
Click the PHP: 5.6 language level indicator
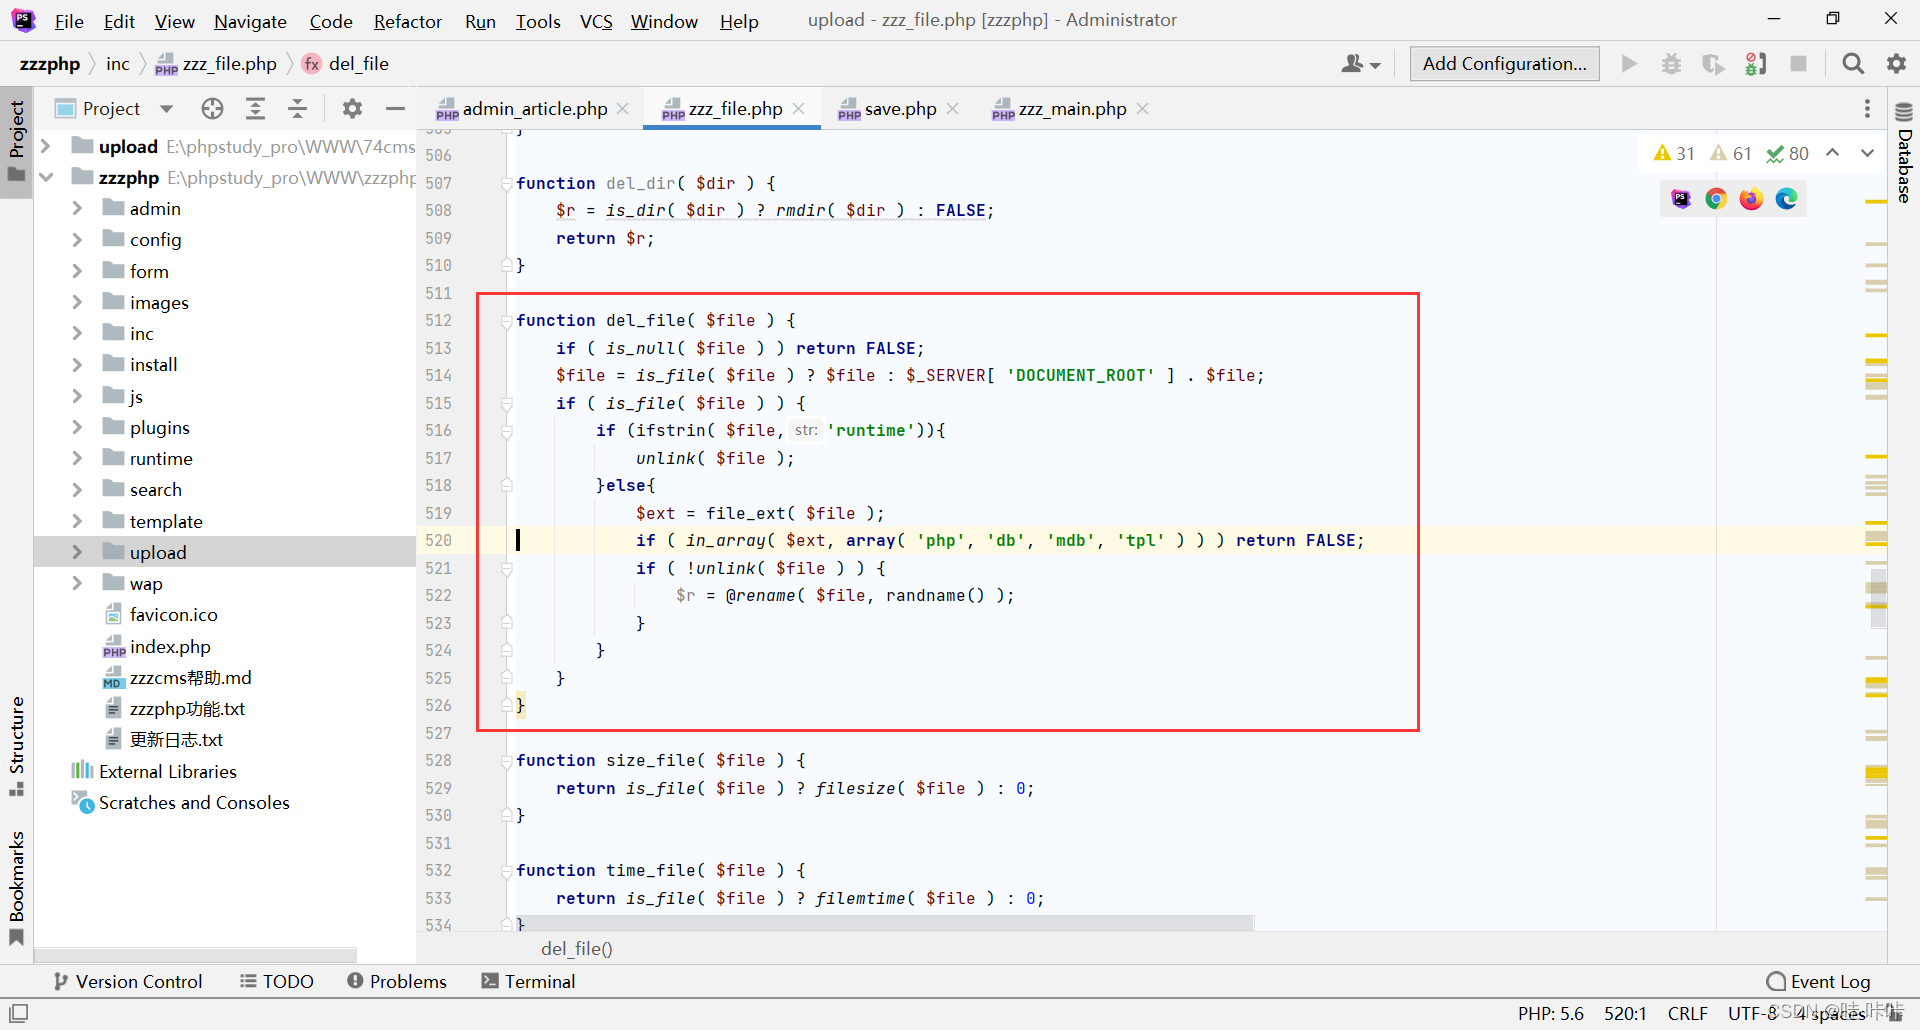point(1551,1014)
